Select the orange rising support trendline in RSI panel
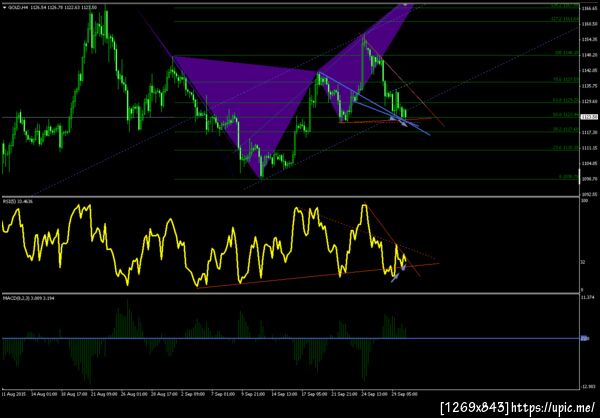 pos(318,275)
